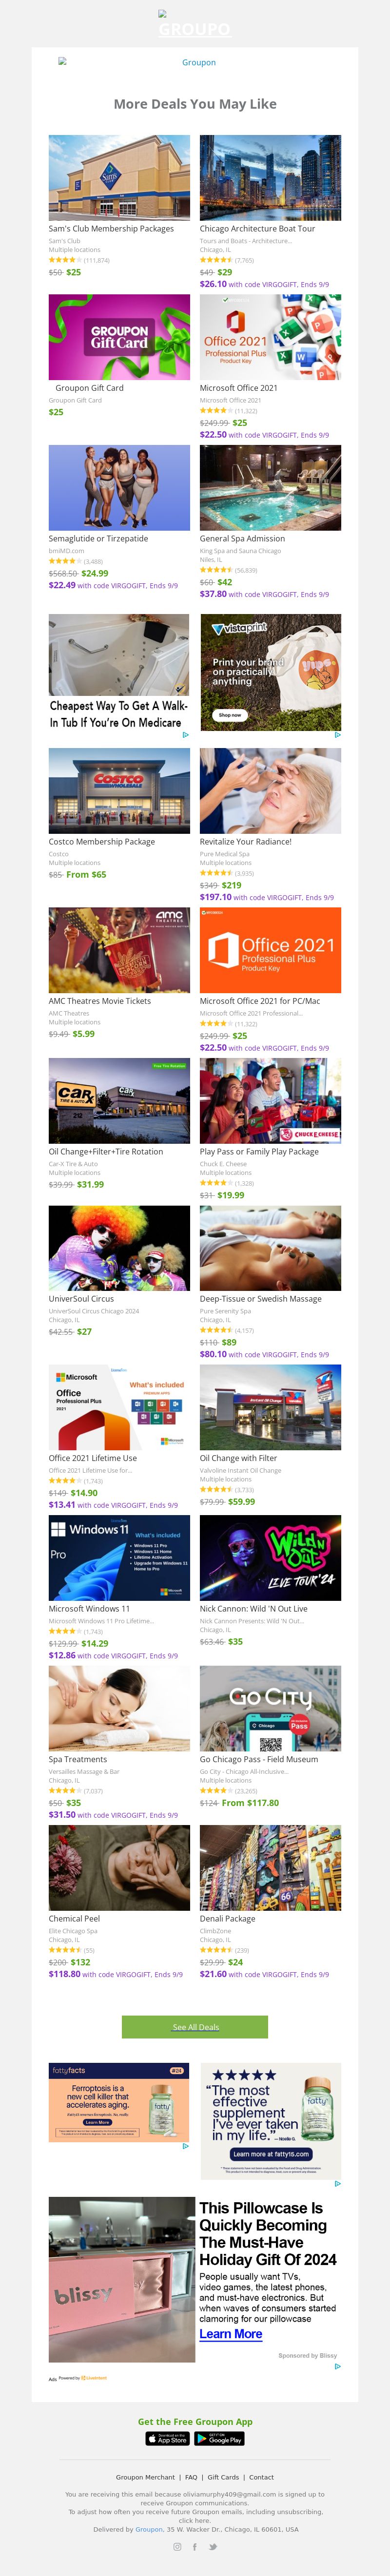Click the See All Deals button
The height and width of the screenshot is (2576, 390).
coord(195,1999)
